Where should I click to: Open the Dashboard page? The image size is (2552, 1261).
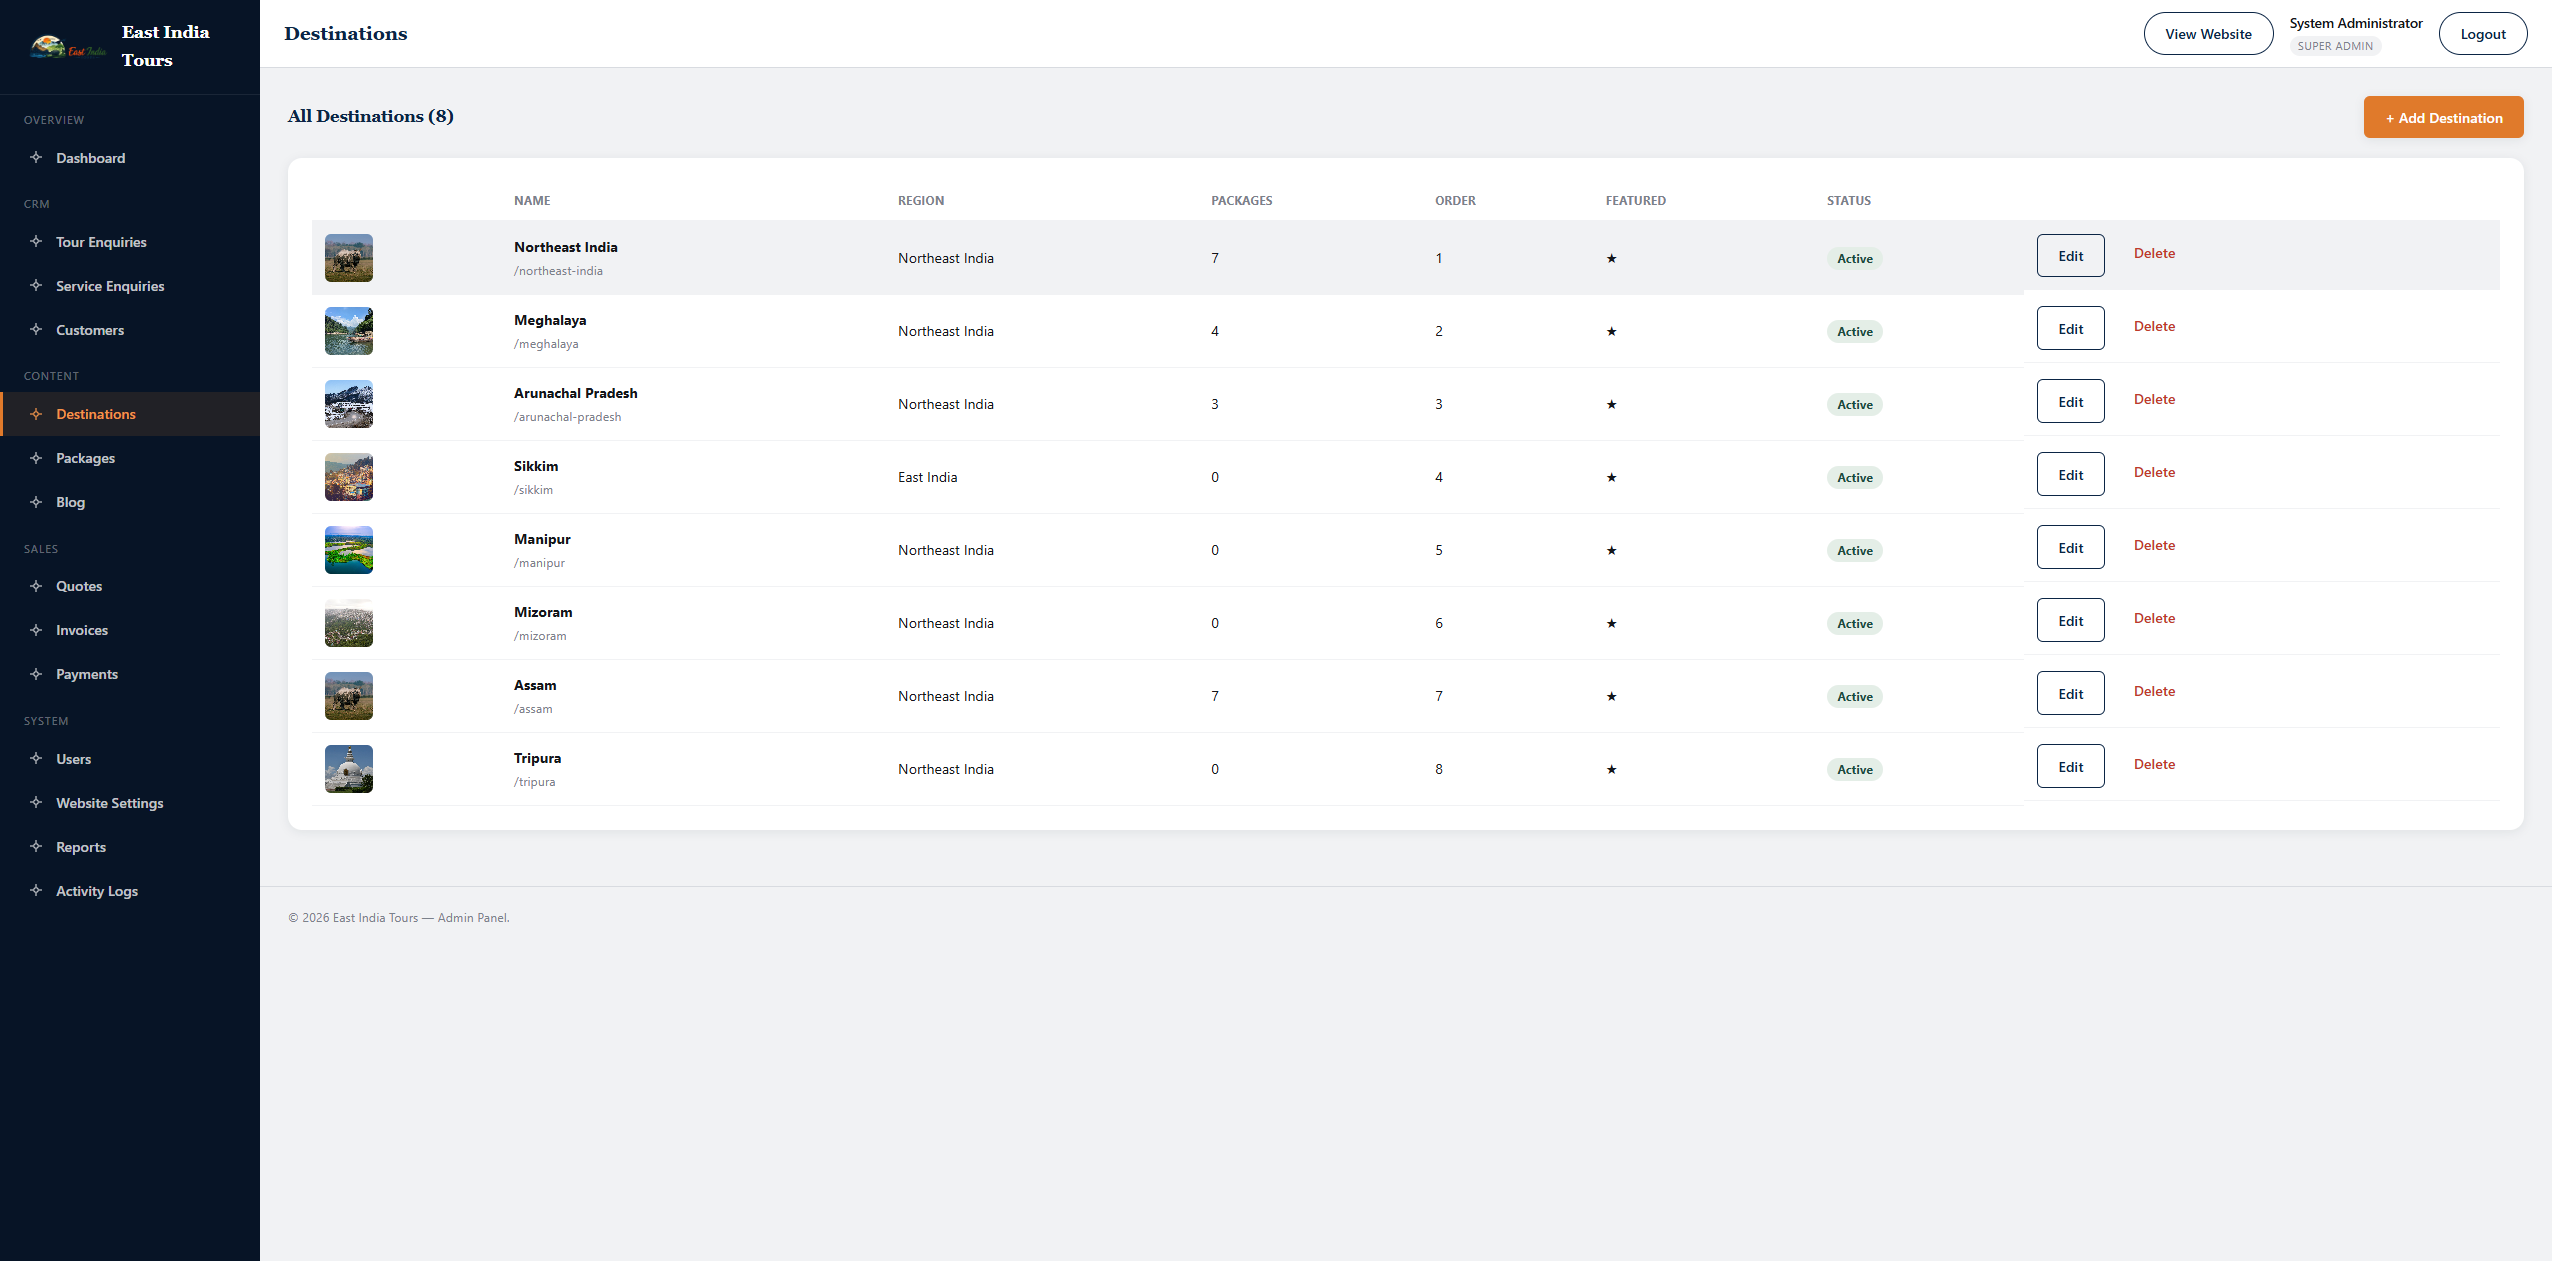click(x=130, y=158)
